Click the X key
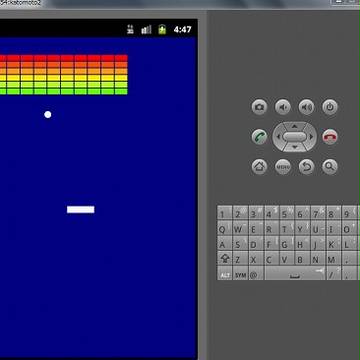The width and height of the screenshot is (360, 360). pyautogui.click(x=256, y=258)
